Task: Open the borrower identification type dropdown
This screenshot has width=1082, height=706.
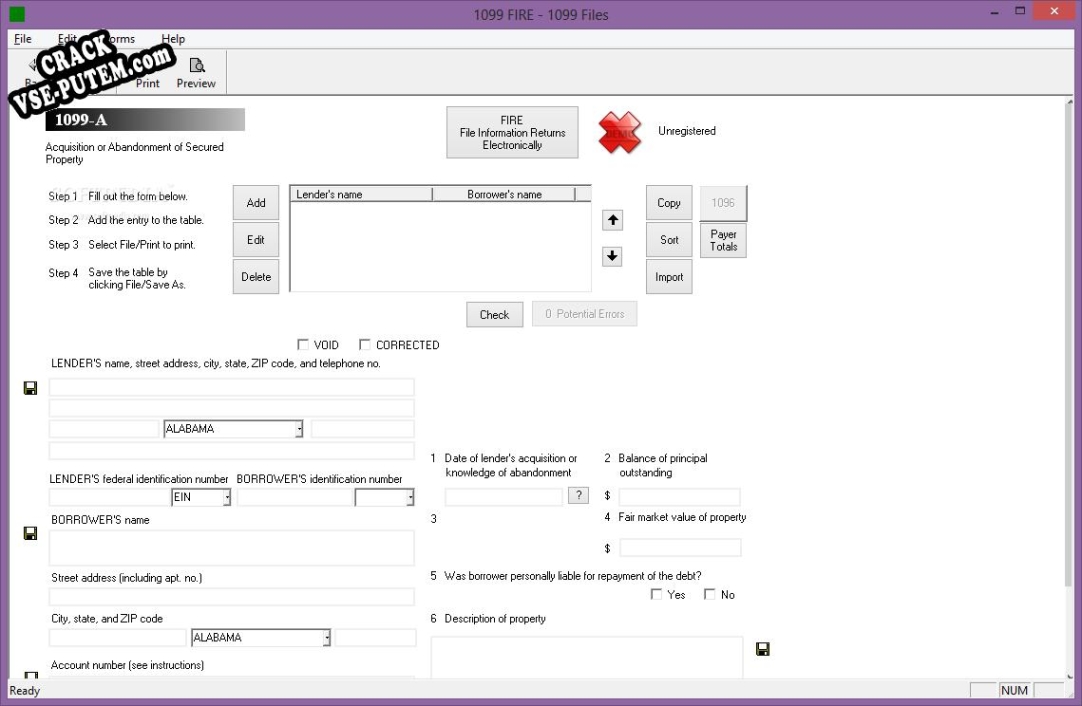Action: coord(410,497)
